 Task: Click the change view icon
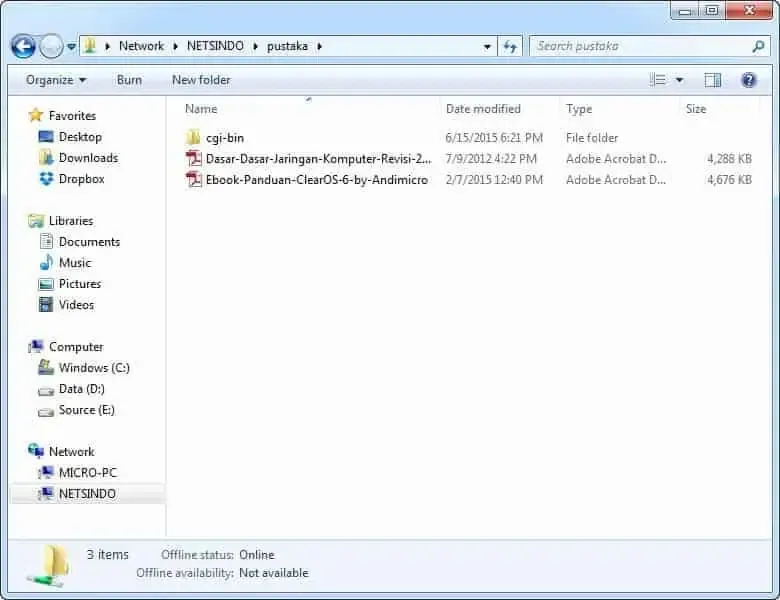[x=658, y=80]
